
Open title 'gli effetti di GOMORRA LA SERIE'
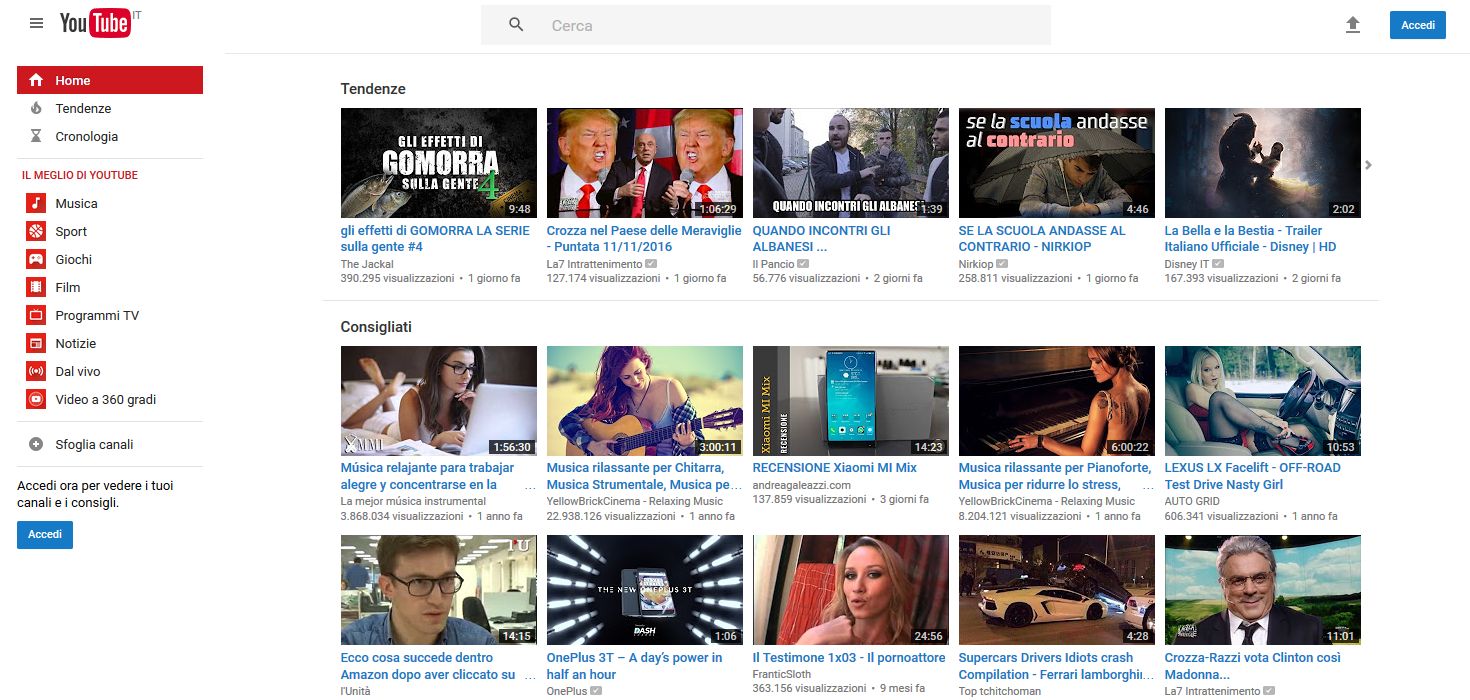pos(435,238)
